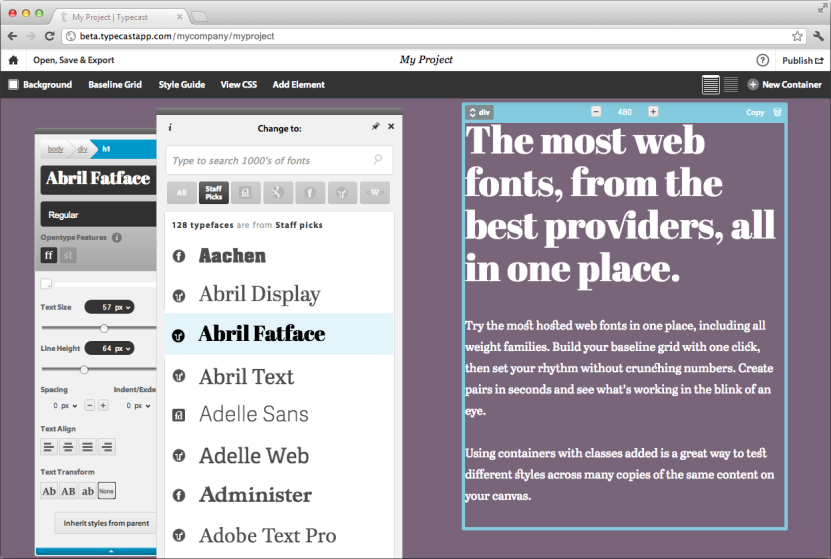Screen dimensions: 831x559
Task: Show light baseline grid lines icon
Action: 731,84
